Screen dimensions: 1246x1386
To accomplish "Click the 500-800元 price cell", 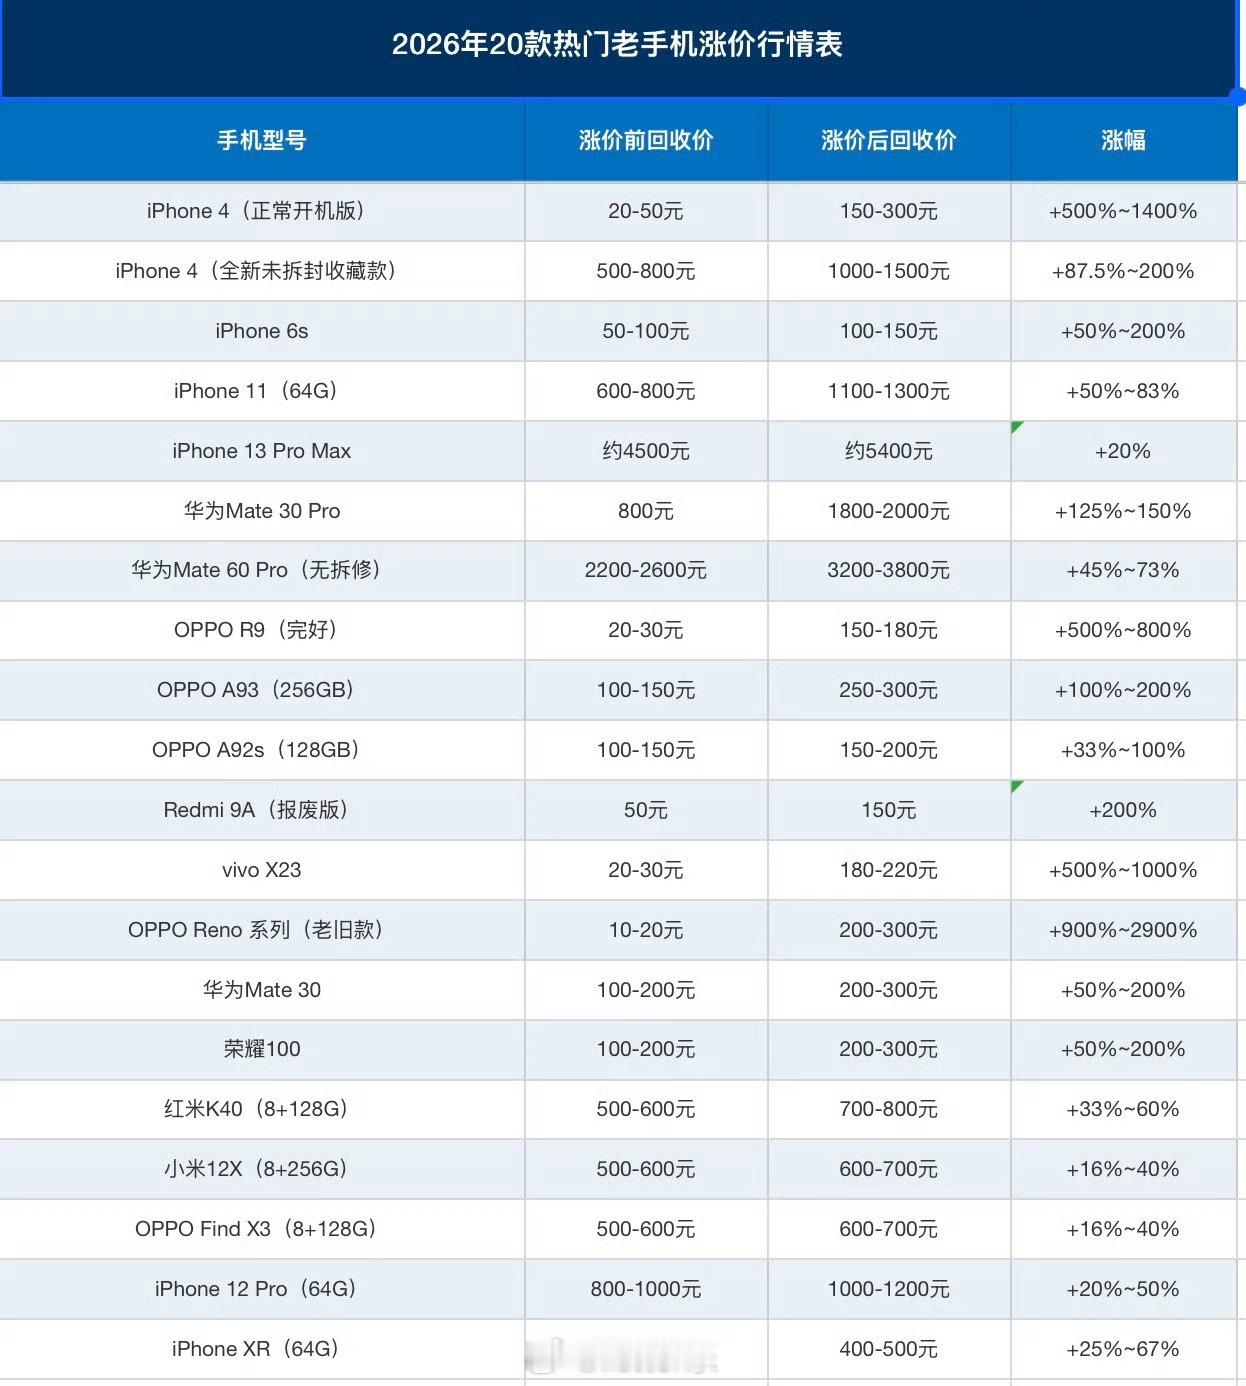I will pos(646,271).
